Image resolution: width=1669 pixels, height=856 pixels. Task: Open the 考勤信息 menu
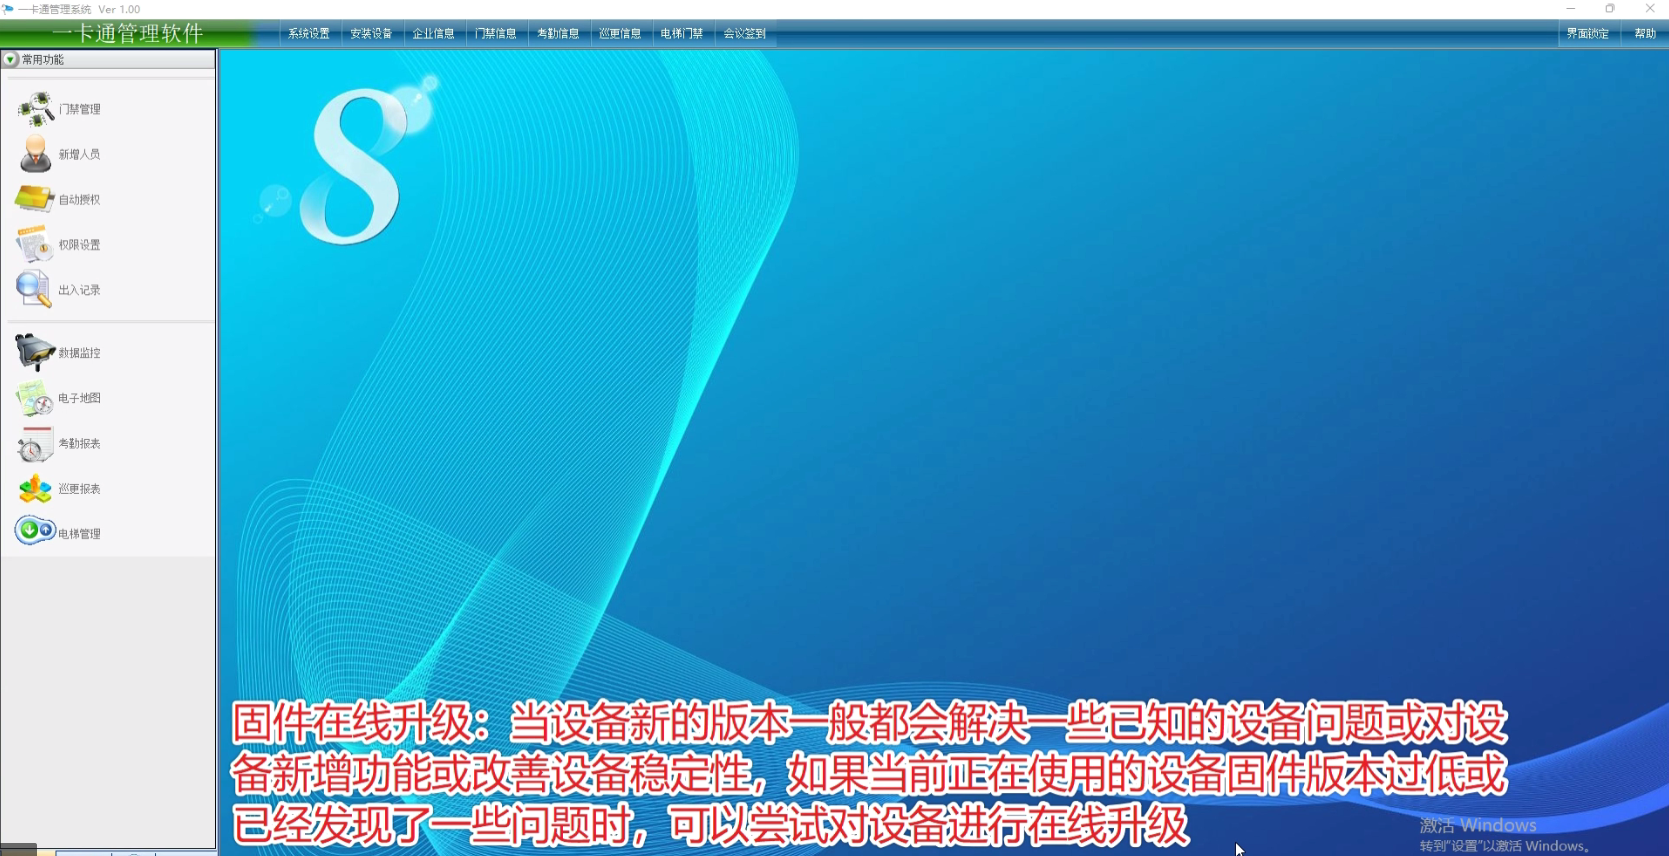(558, 34)
